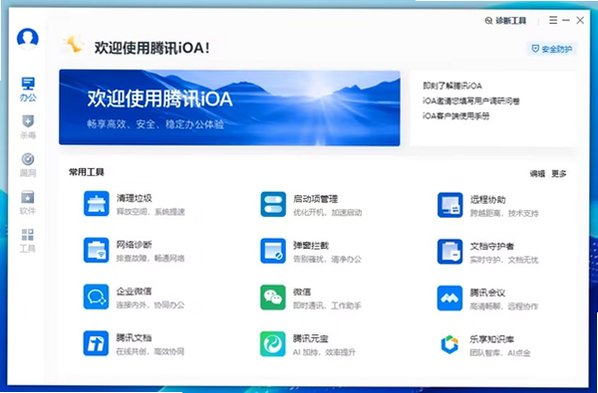Launch 微信 via its green icon
Screen dimensions: 598x393
point(273,297)
